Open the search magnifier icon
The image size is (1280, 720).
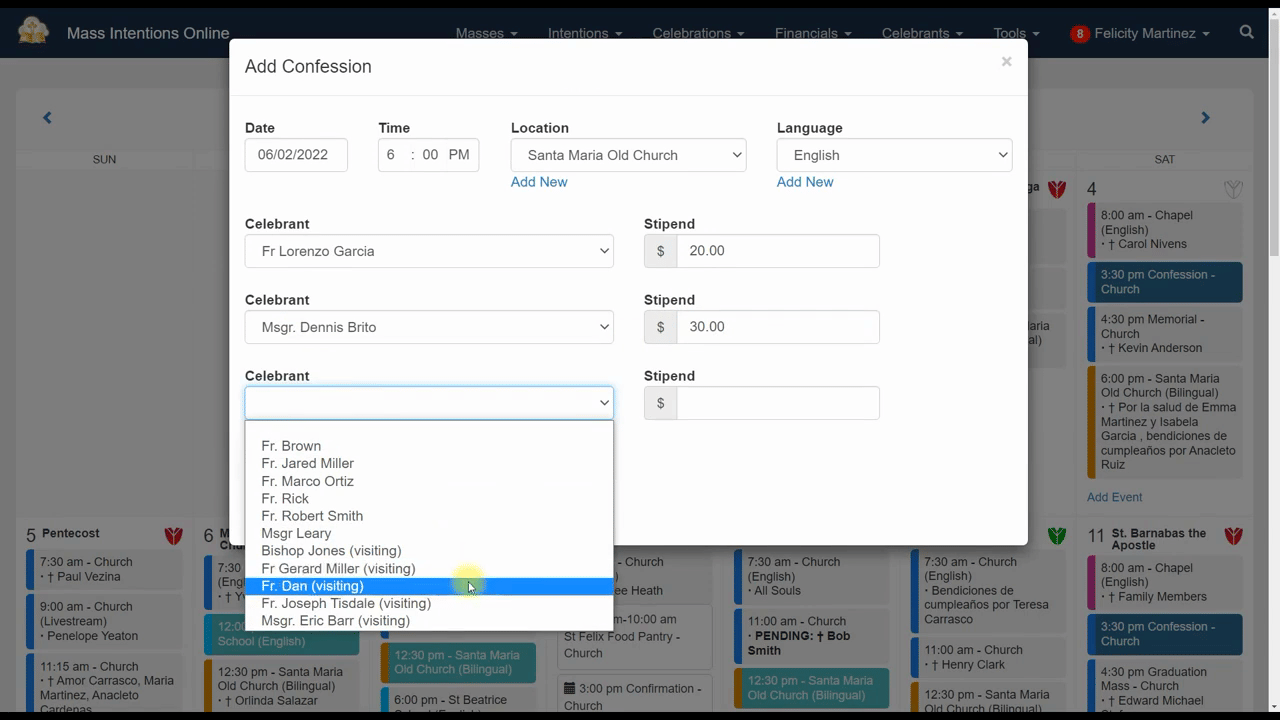point(1246,33)
